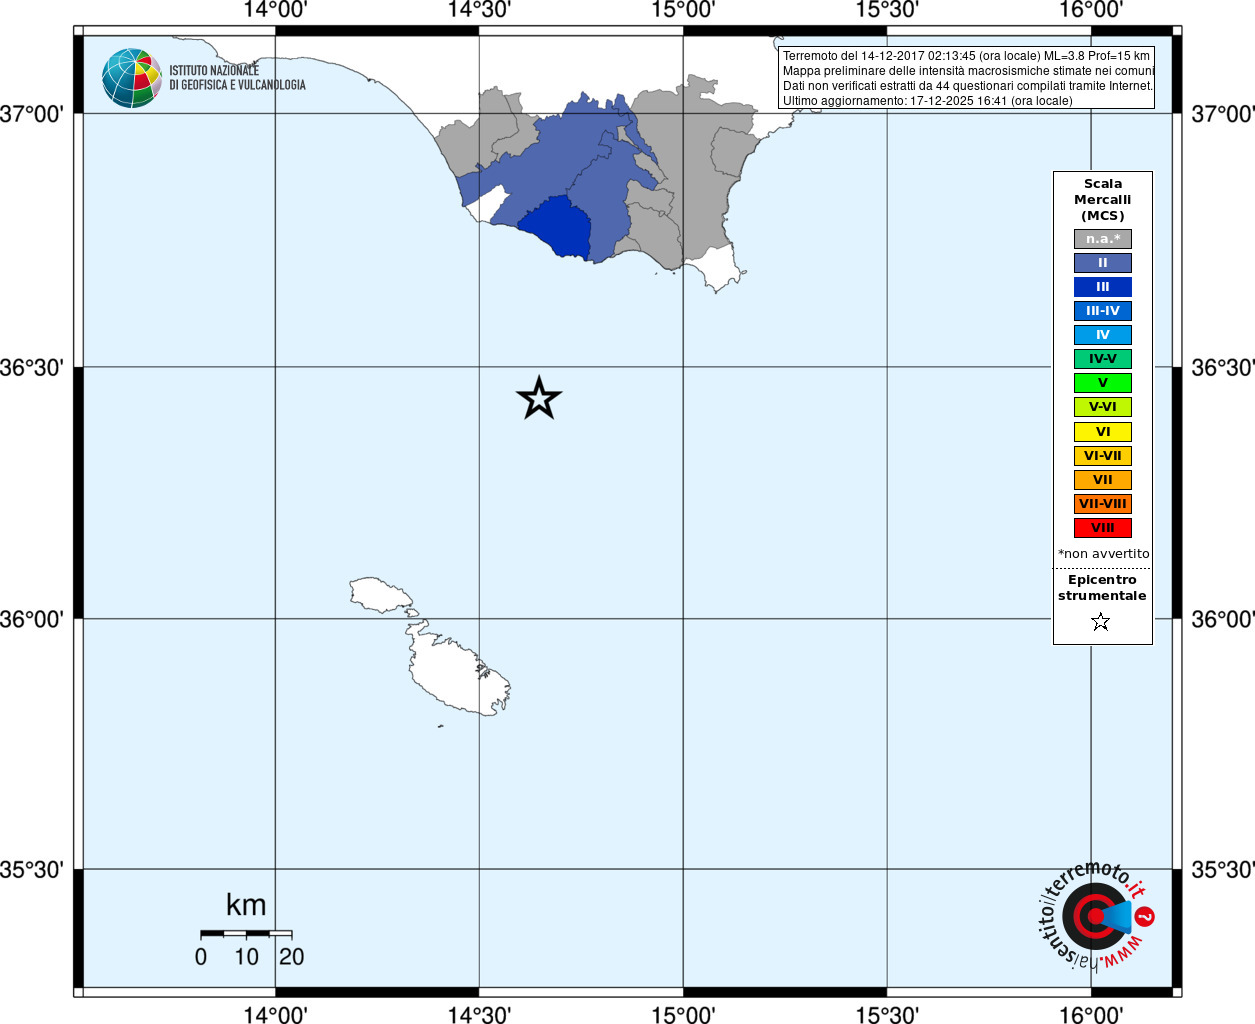1255x1024 pixels.
Task: Select the III-IV intensity legend swatch
Action: coord(1103,311)
